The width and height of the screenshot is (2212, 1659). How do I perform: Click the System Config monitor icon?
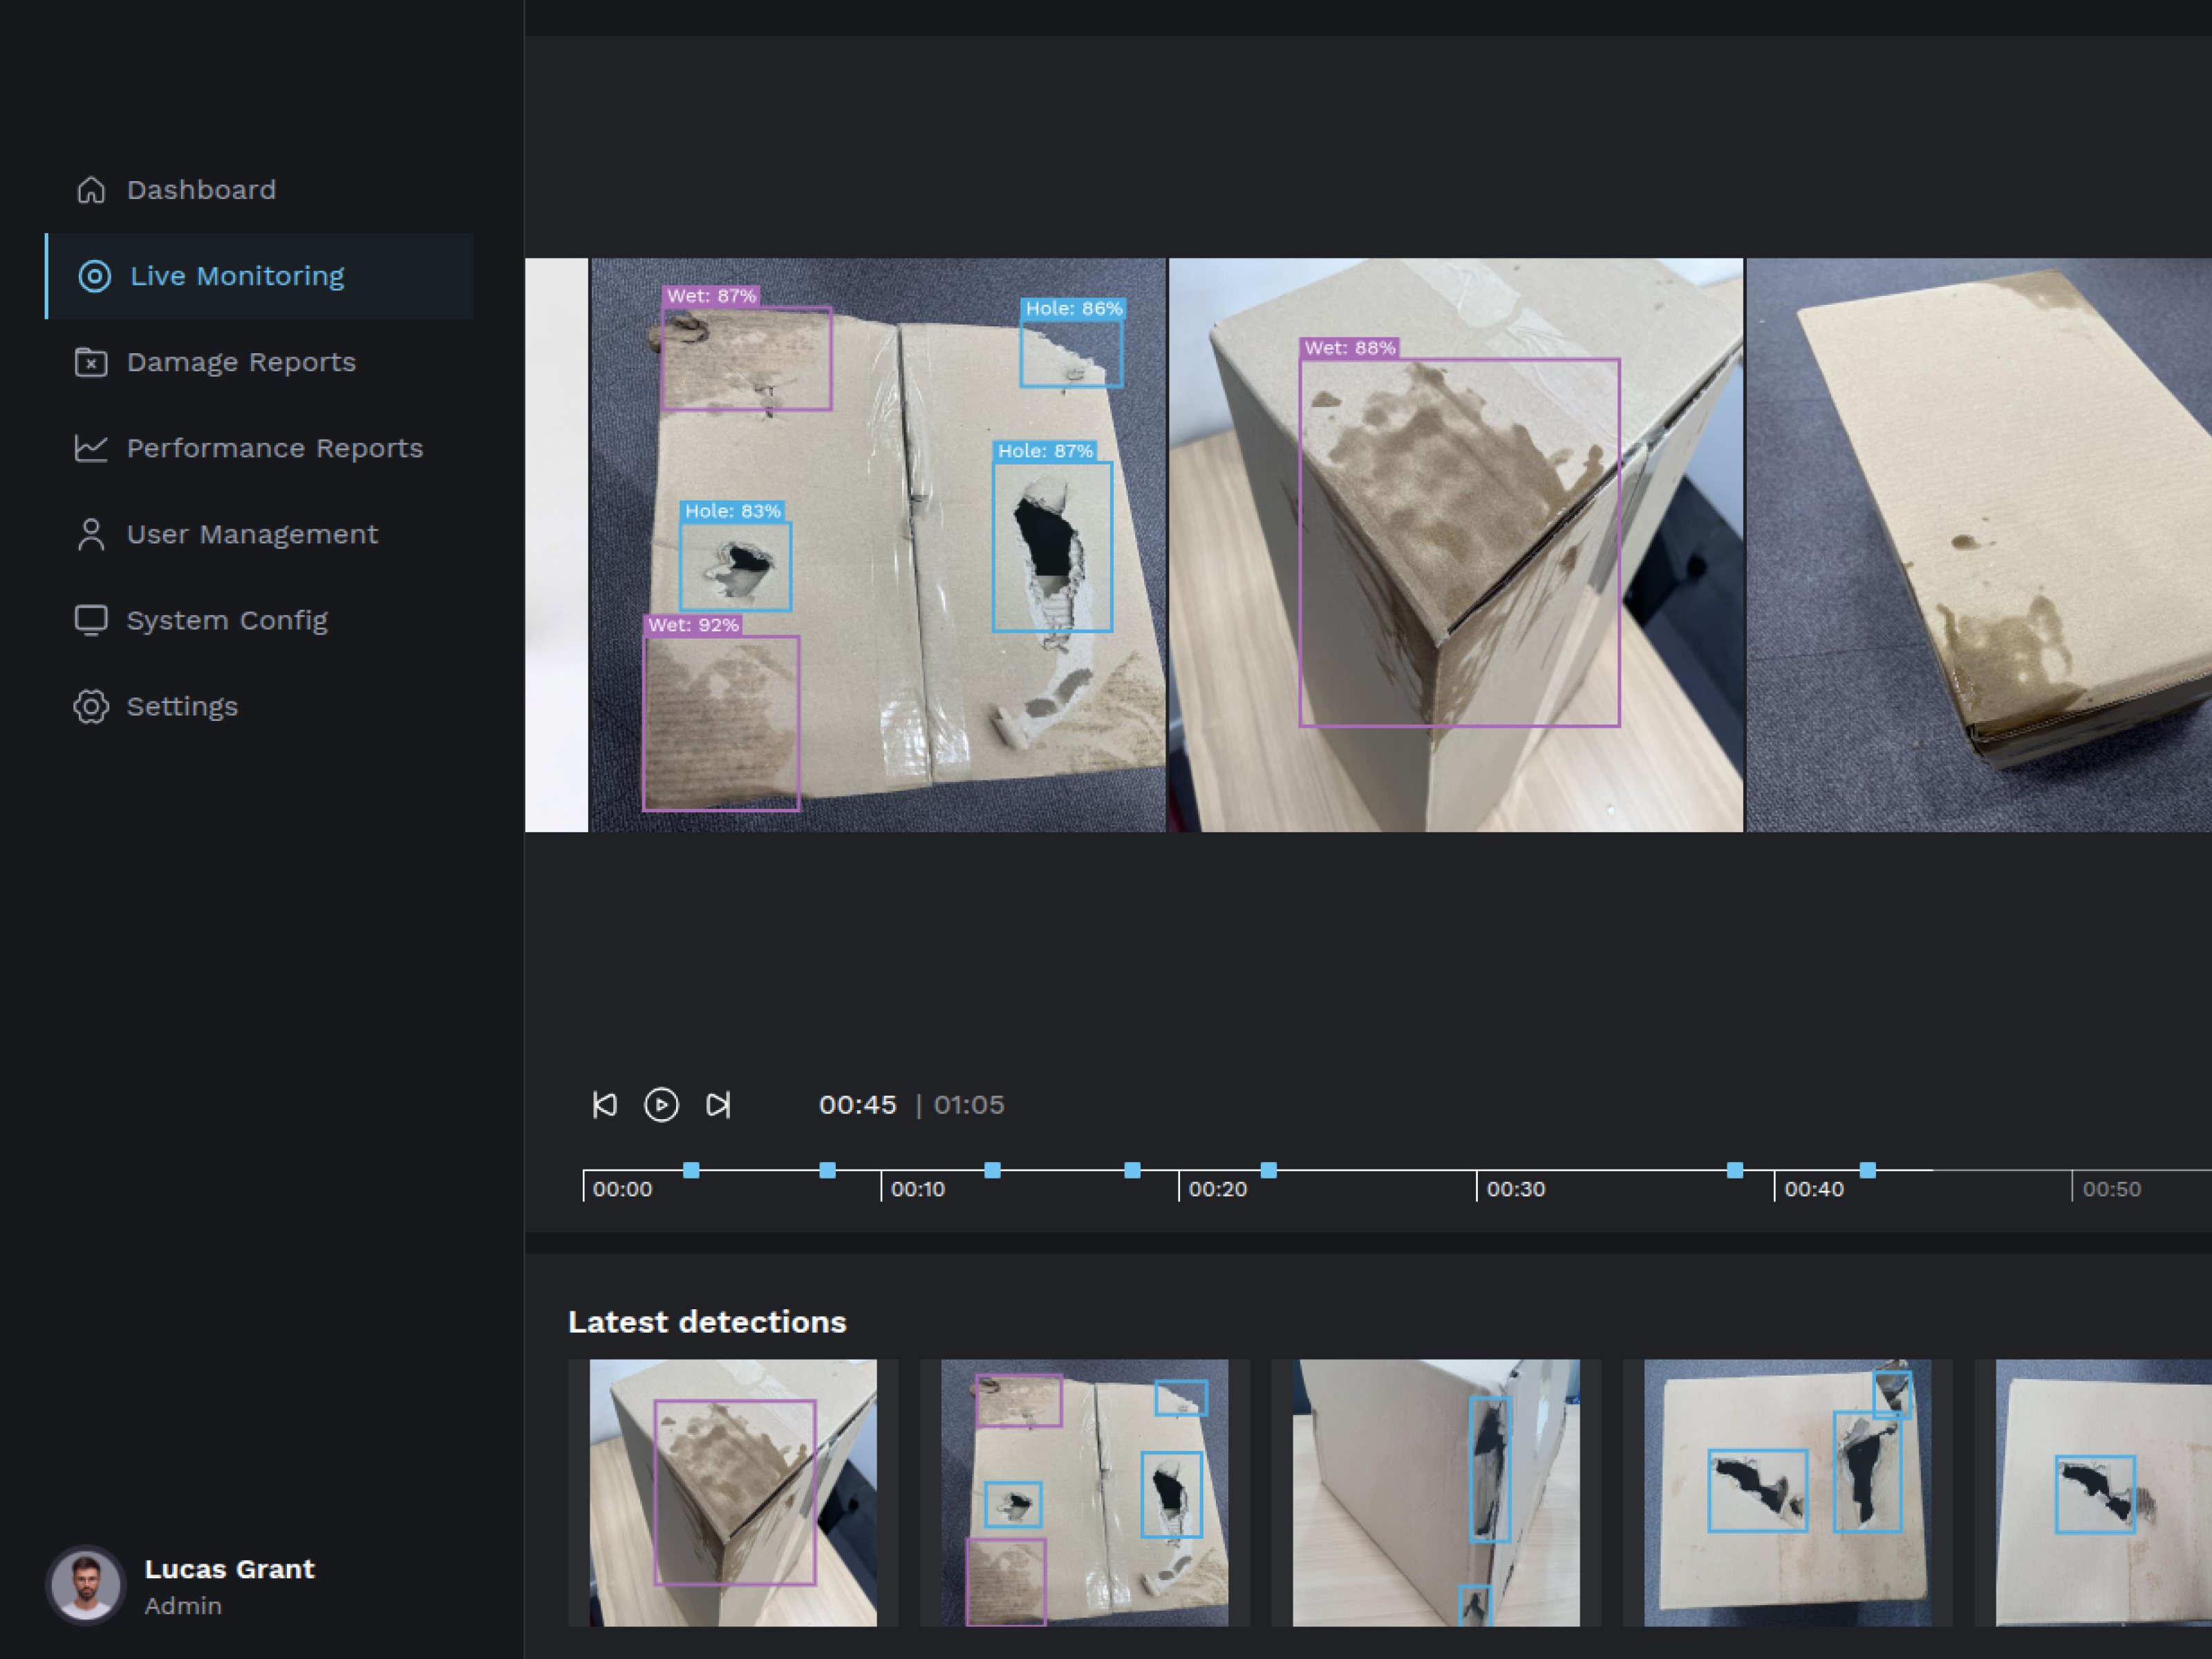[x=91, y=620]
